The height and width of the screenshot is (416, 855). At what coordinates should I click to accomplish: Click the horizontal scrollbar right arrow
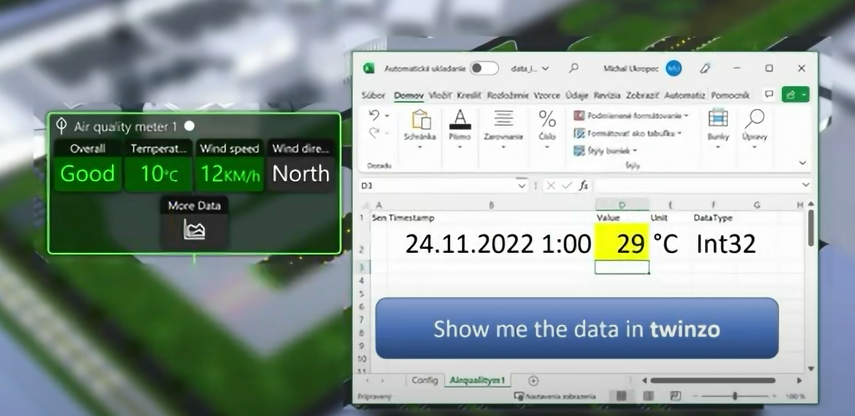799,381
